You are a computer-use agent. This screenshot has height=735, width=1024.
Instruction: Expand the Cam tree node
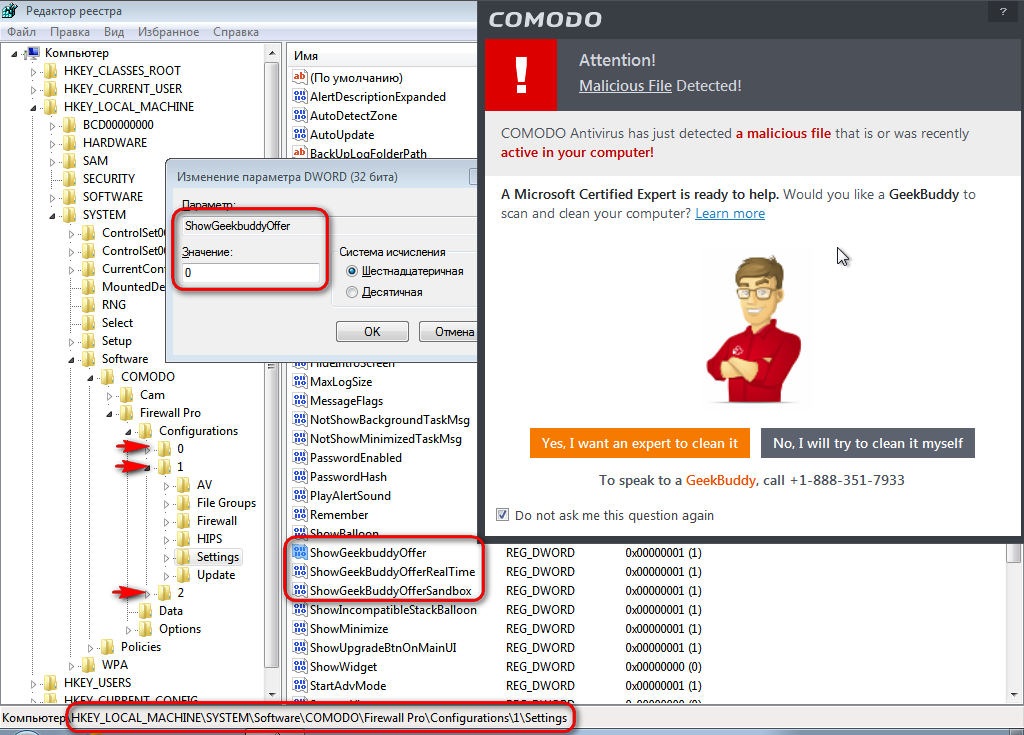[x=110, y=395]
